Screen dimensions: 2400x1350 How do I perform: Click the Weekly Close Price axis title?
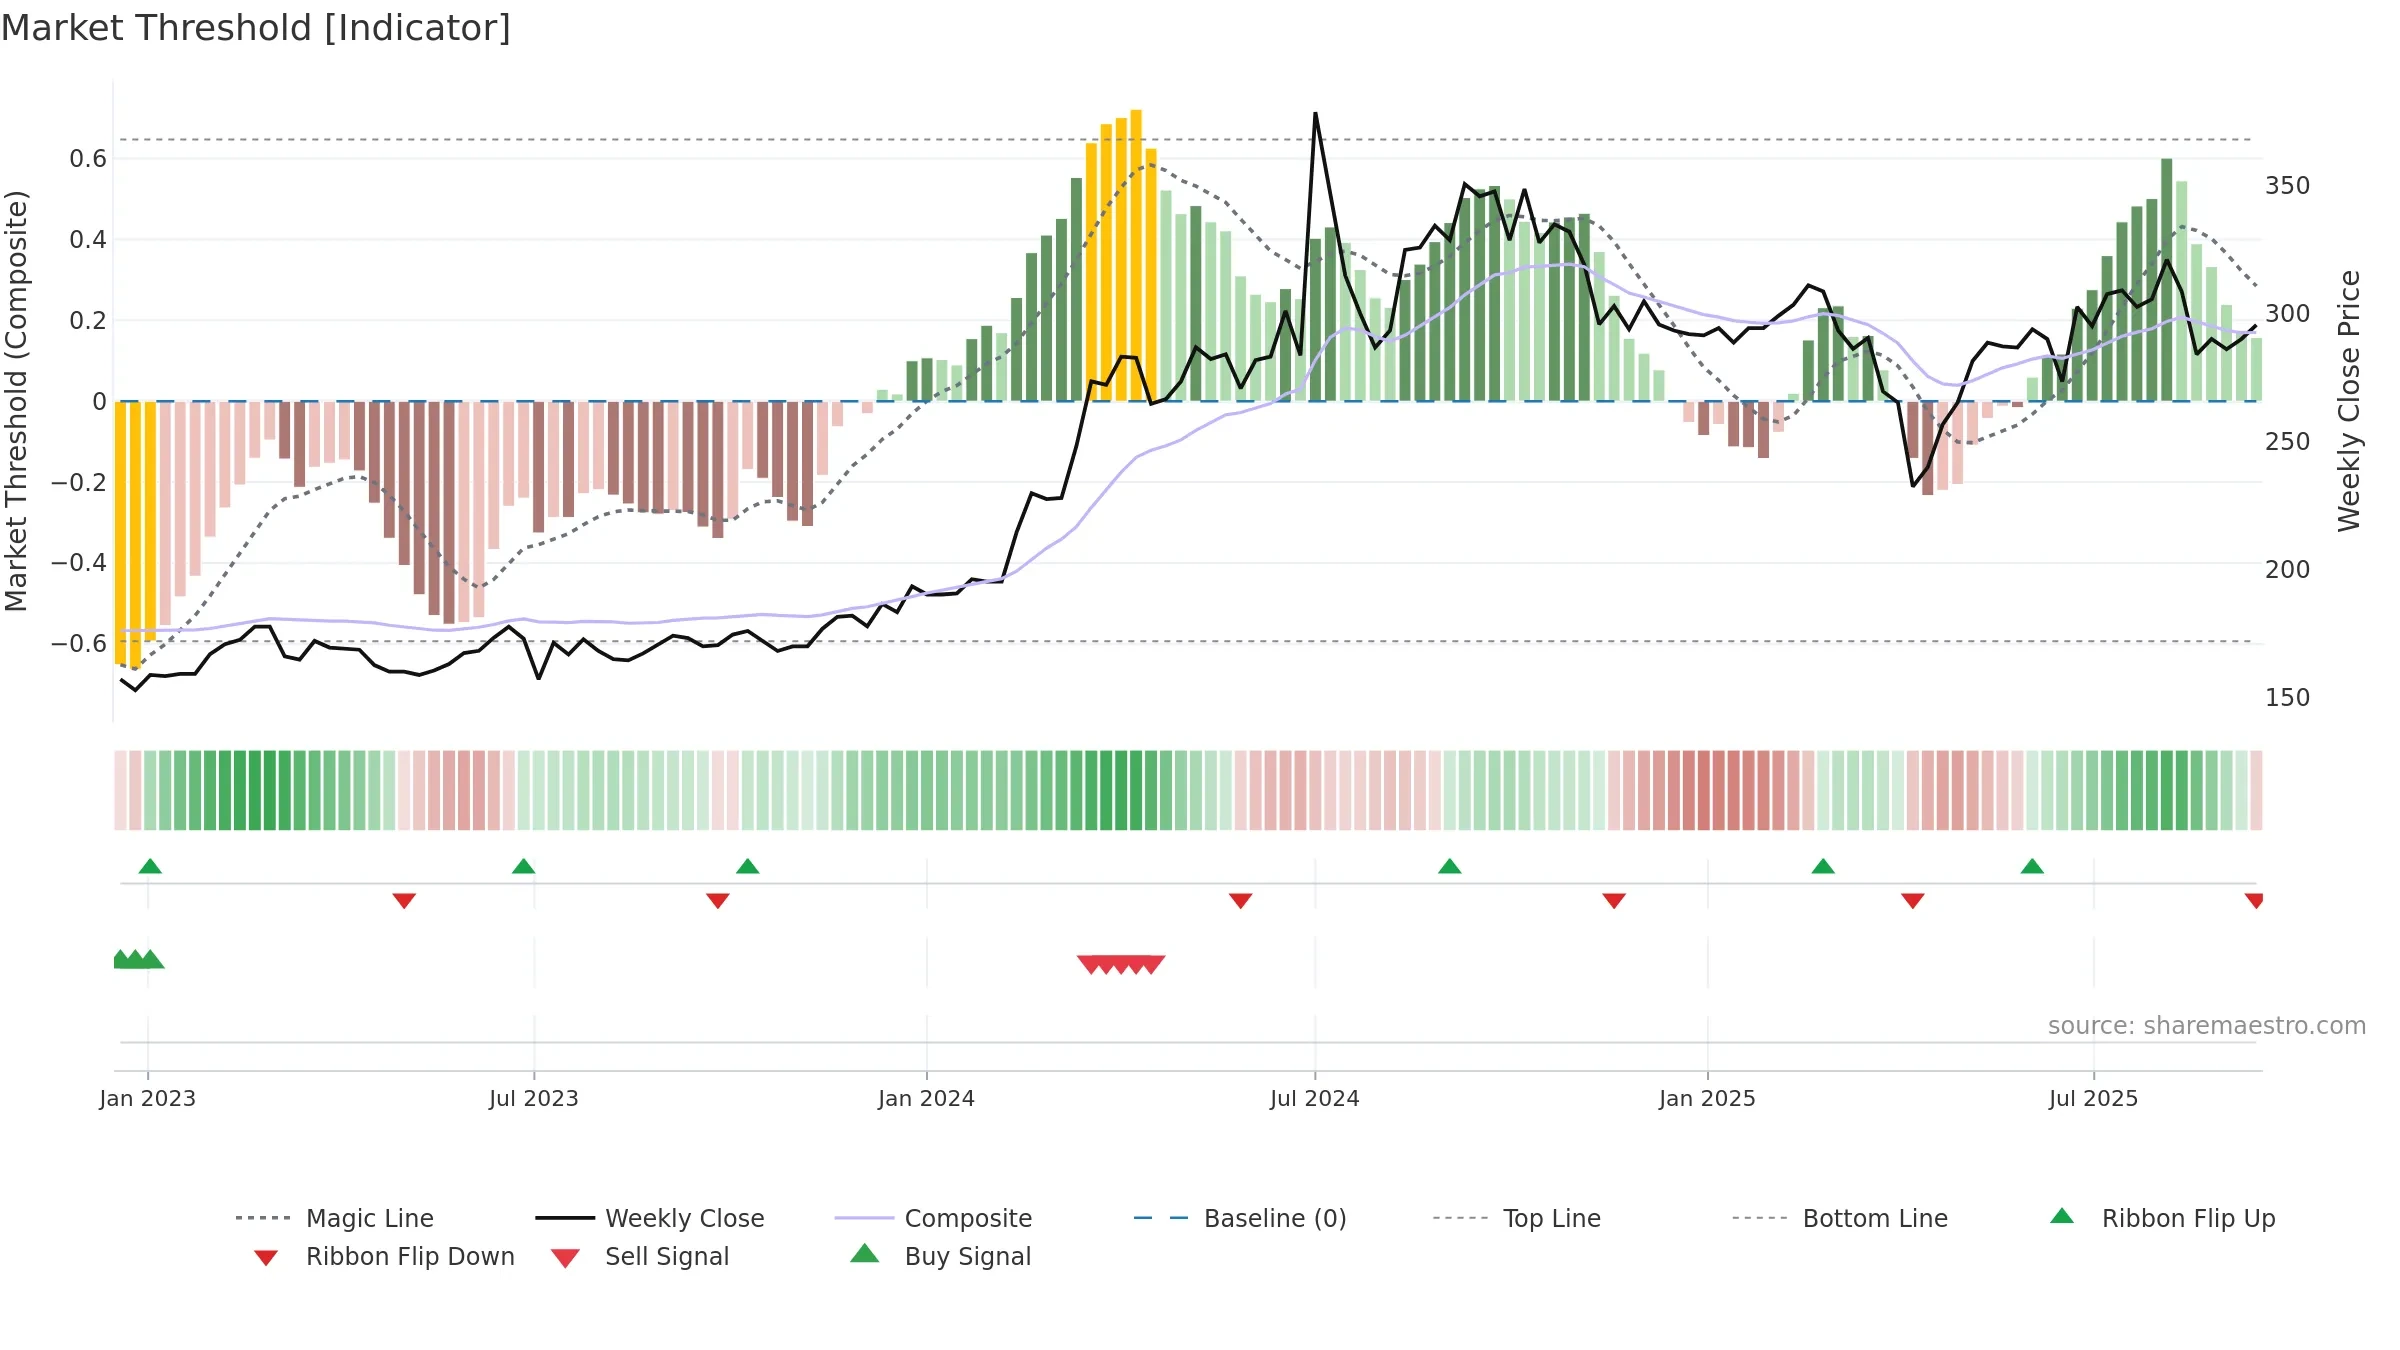(2349, 401)
